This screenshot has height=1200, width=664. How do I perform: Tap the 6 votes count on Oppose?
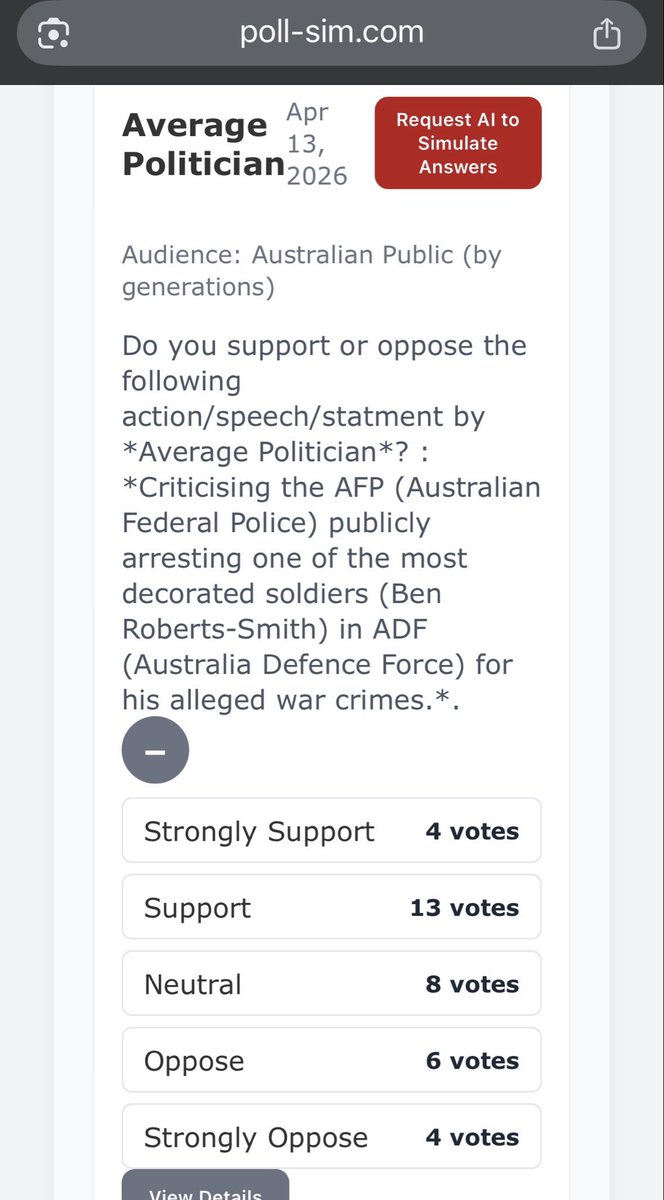tap(472, 1061)
